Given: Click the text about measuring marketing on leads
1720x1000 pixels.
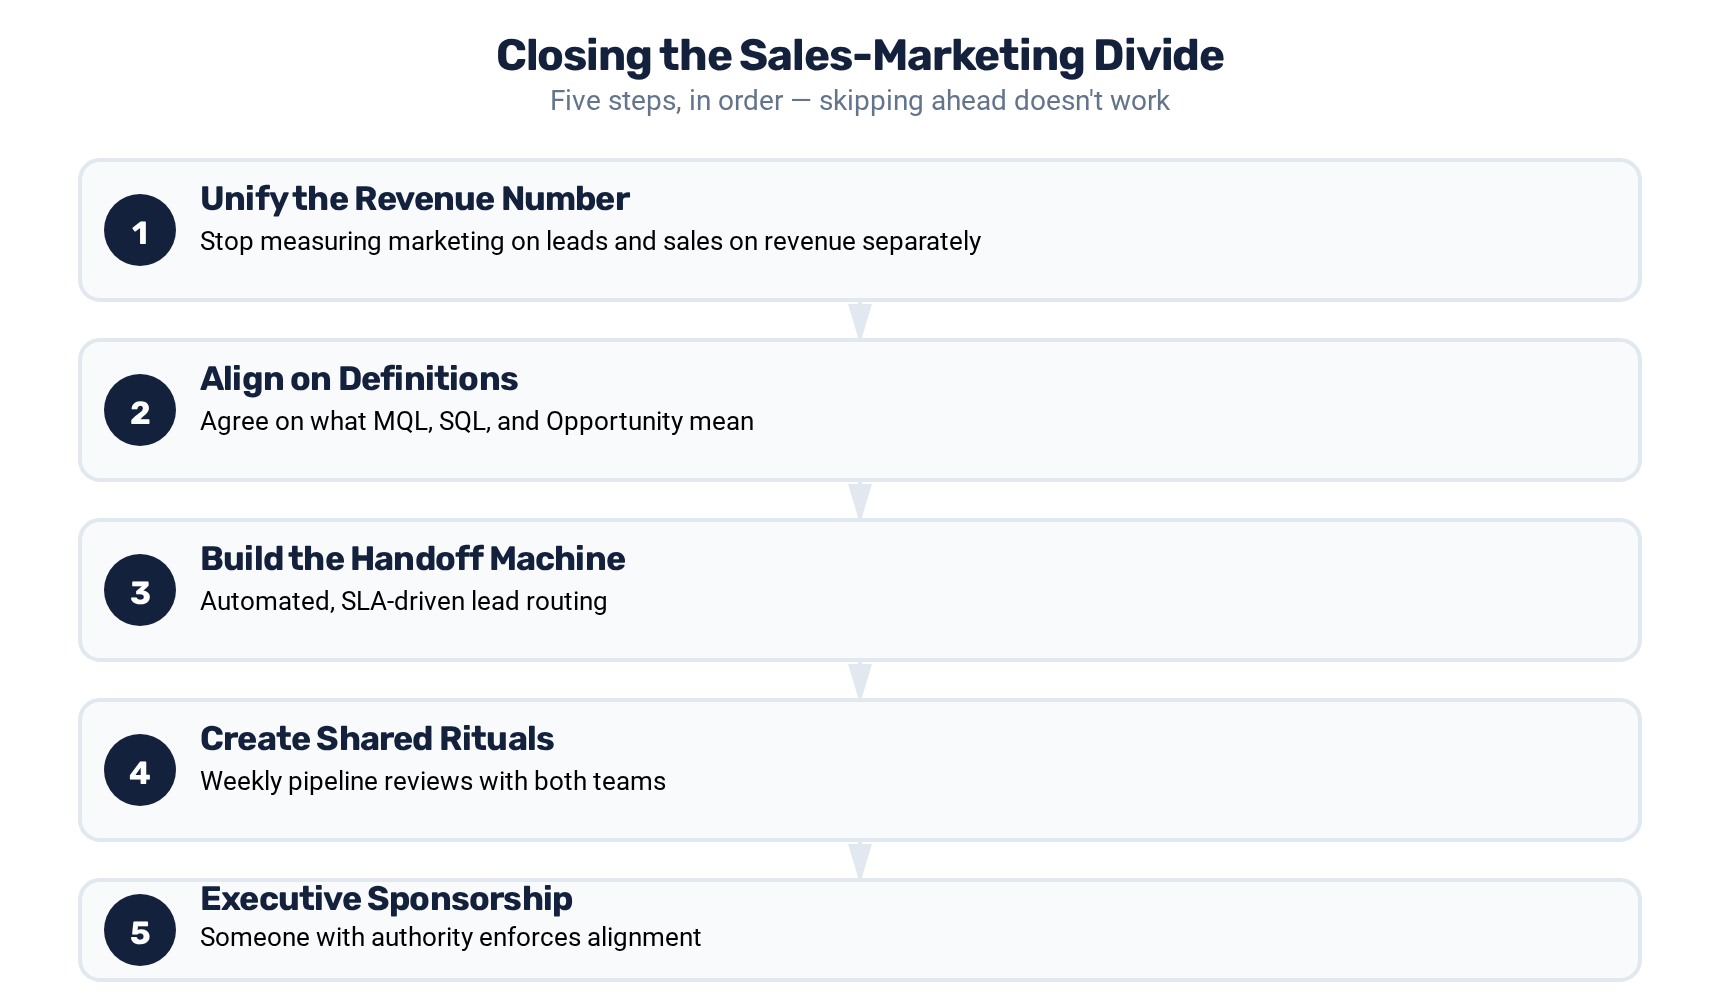Looking at the screenshot, I should (590, 242).
